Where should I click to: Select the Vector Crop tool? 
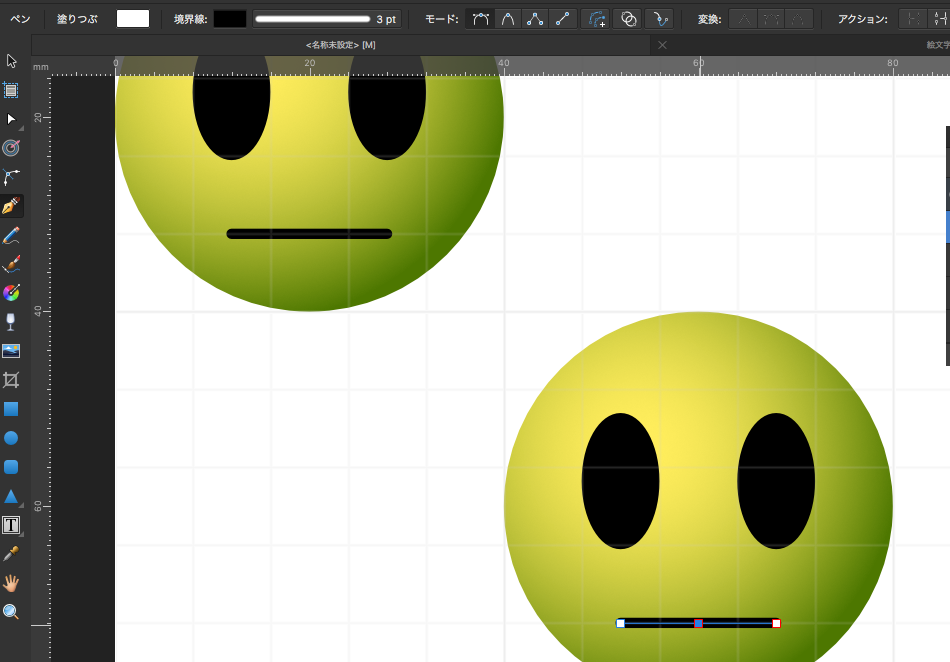click(x=11, y=380)
